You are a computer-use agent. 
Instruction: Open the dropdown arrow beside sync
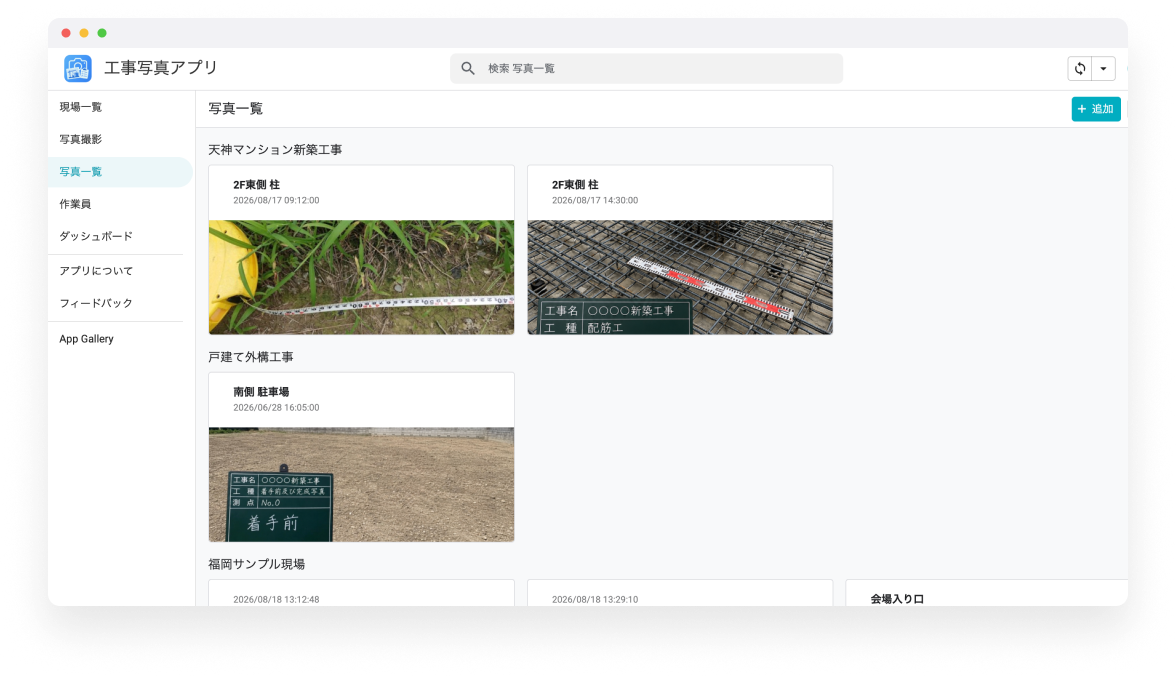click(1103, 68)
